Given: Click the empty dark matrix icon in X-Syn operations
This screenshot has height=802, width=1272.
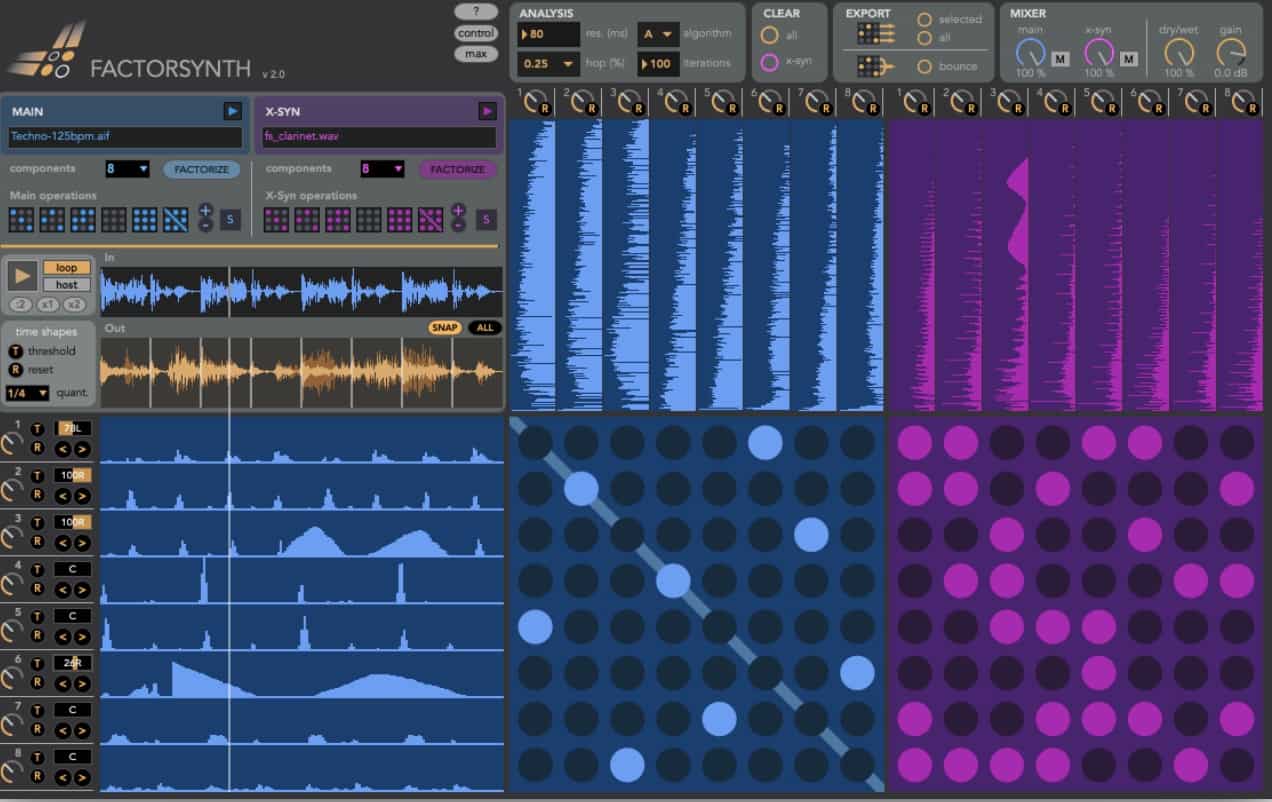Looking at the screenshot, I should pyautogui.click(x=369, y=219).
